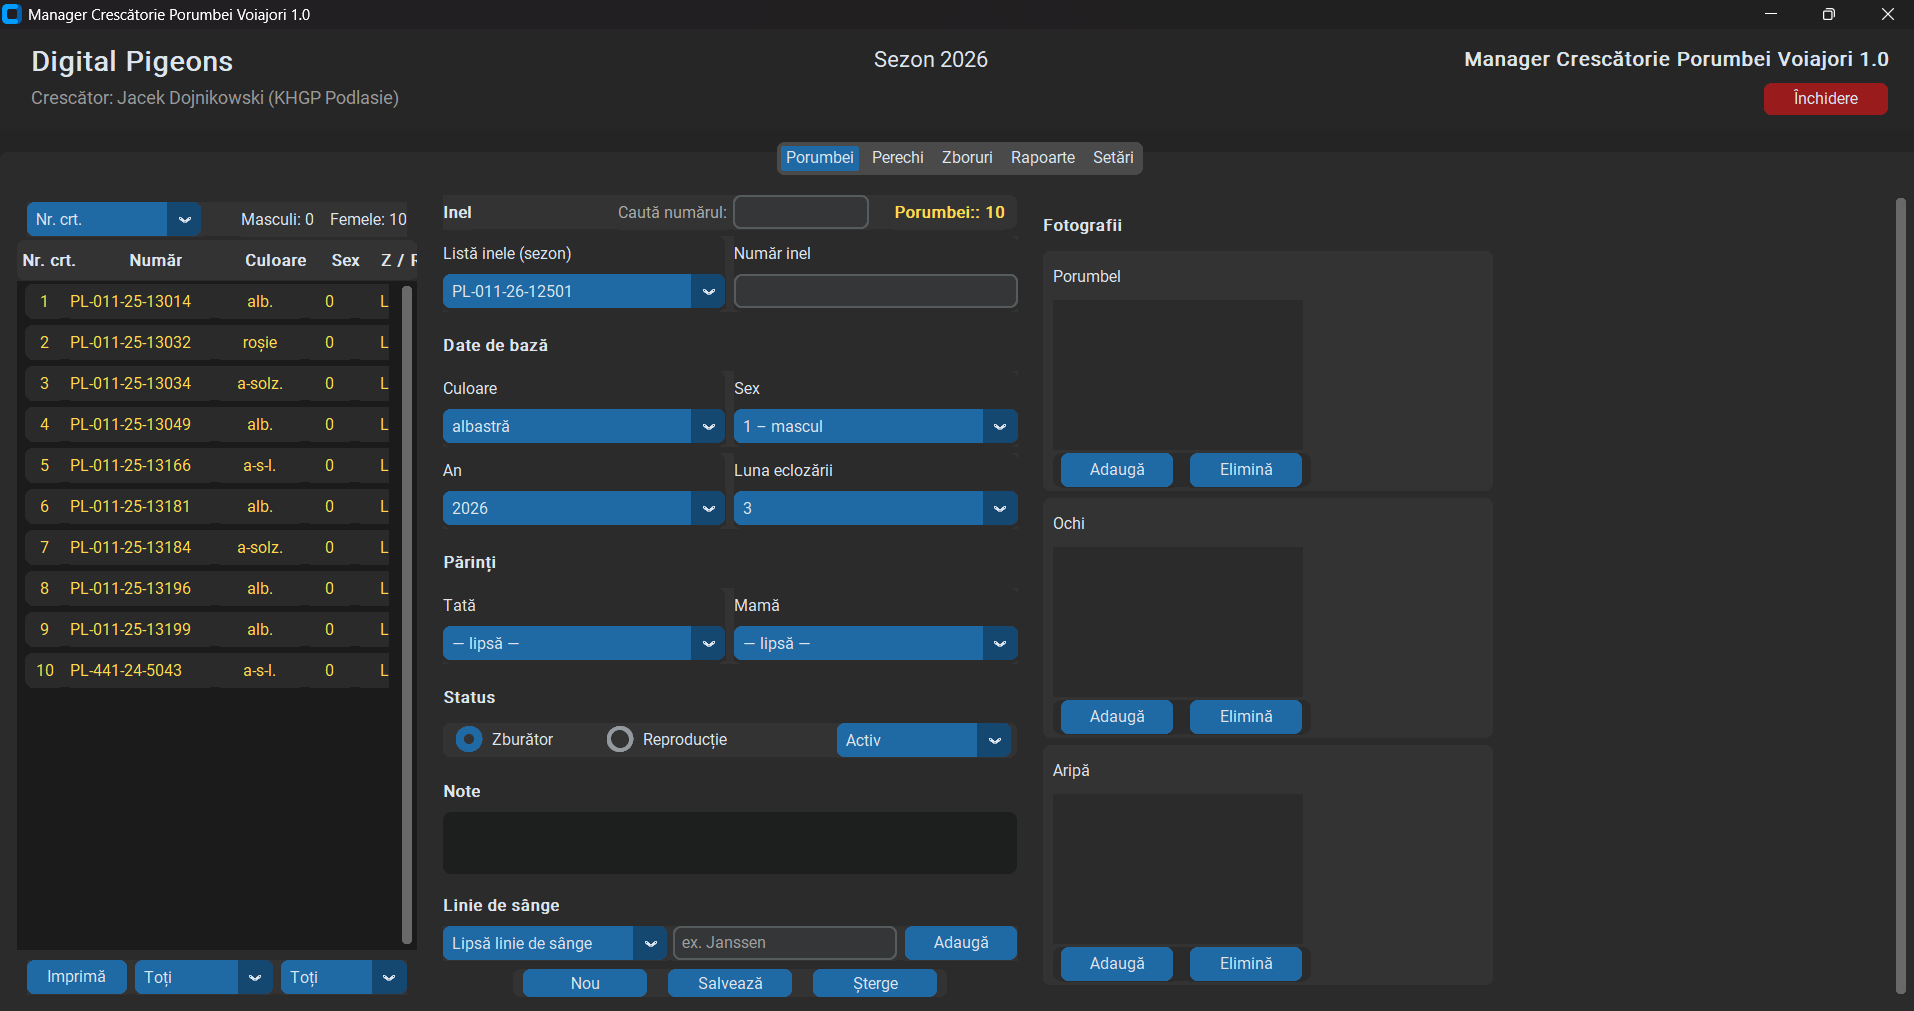1914x1011 pixels.
Task: Select the Zburător radio button
Action: tap(469, 739)
